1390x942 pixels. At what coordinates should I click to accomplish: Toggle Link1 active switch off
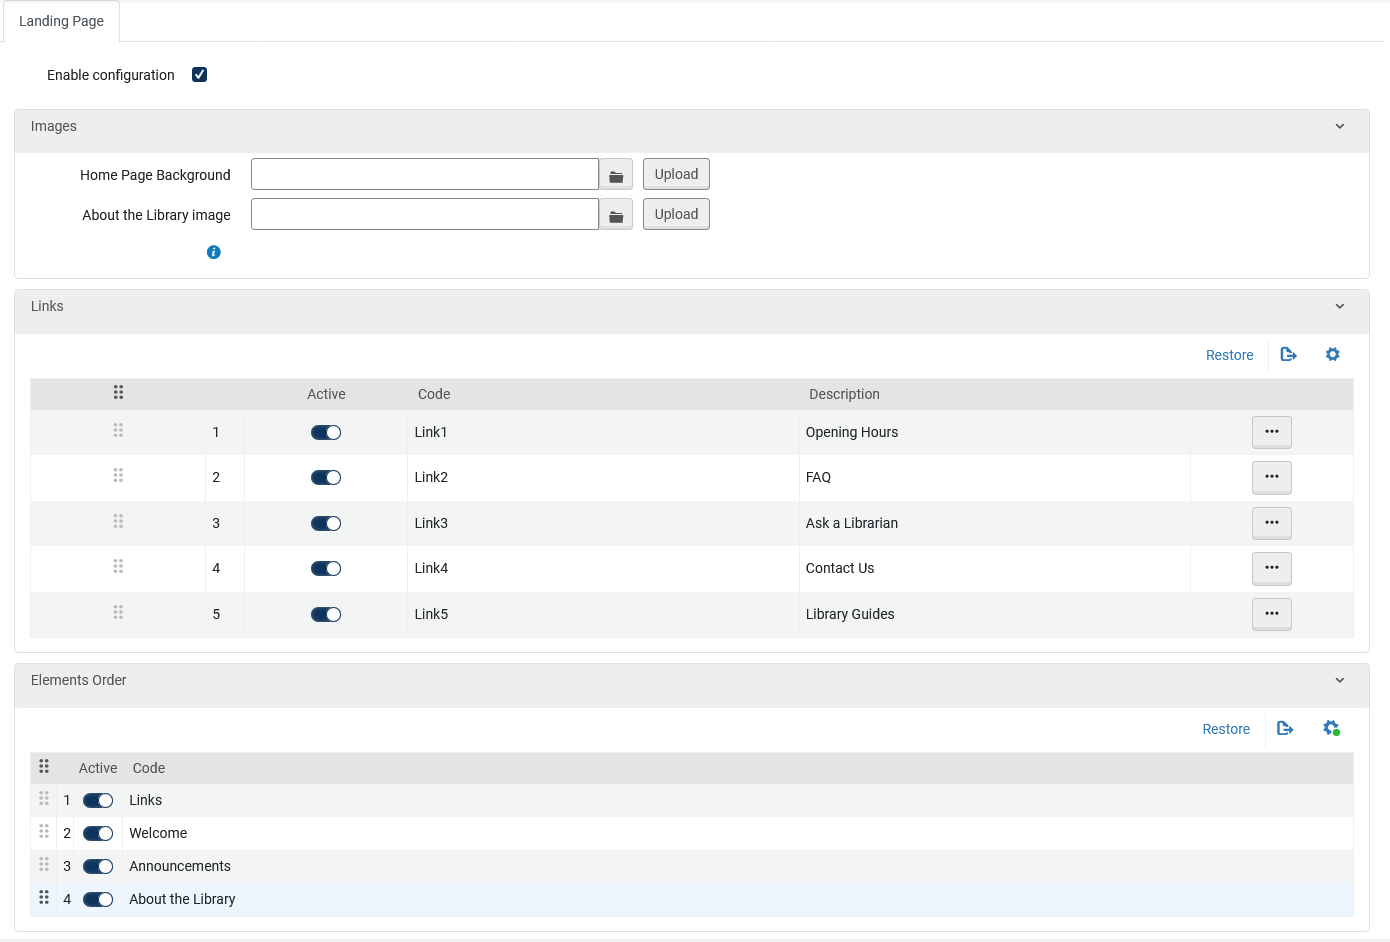point(326,433)
